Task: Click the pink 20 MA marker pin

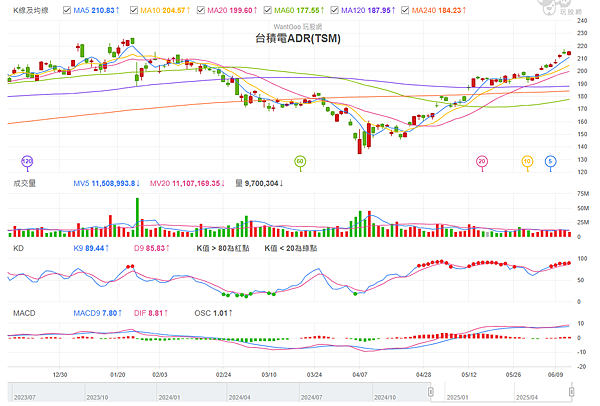Action: click(482, 162)
